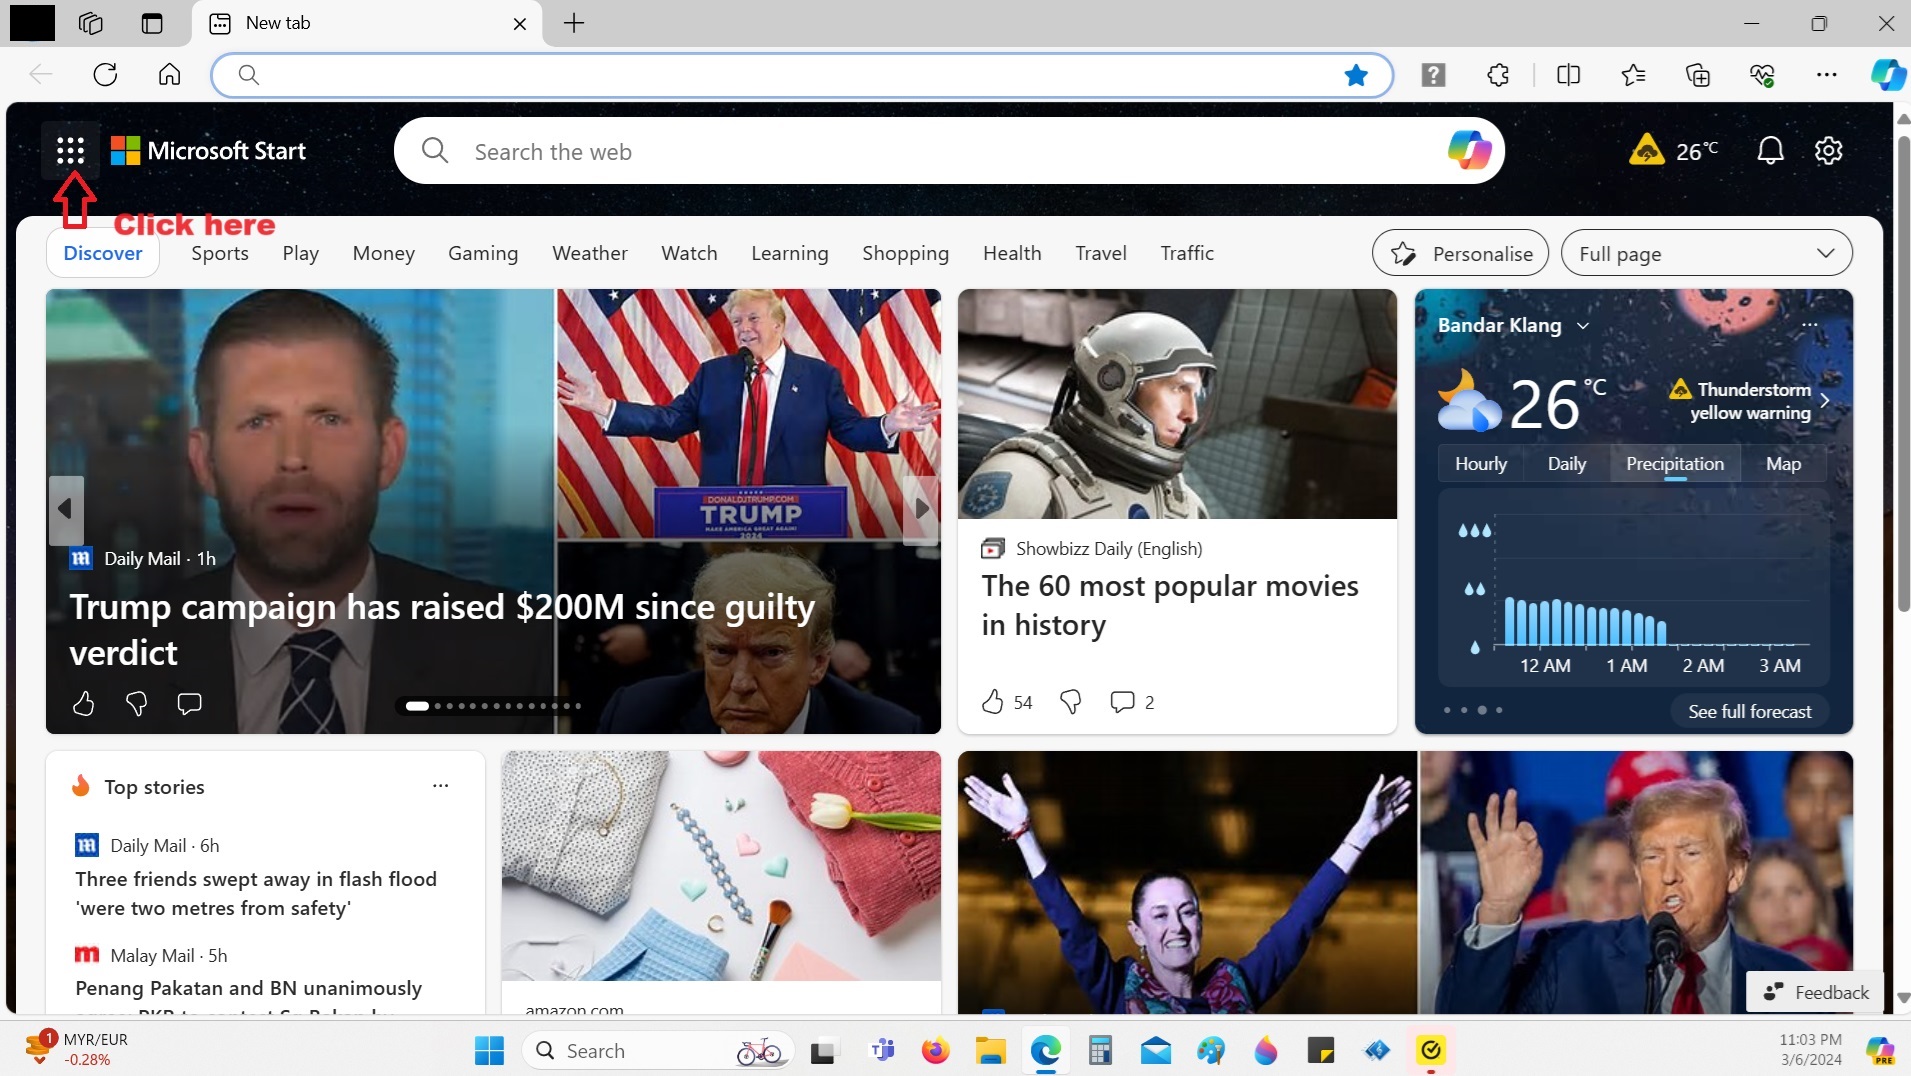This screenshot has width=1911, height=1076.
Task: Dislike the 60 most popular movies story
Action: coord(1070,702)
